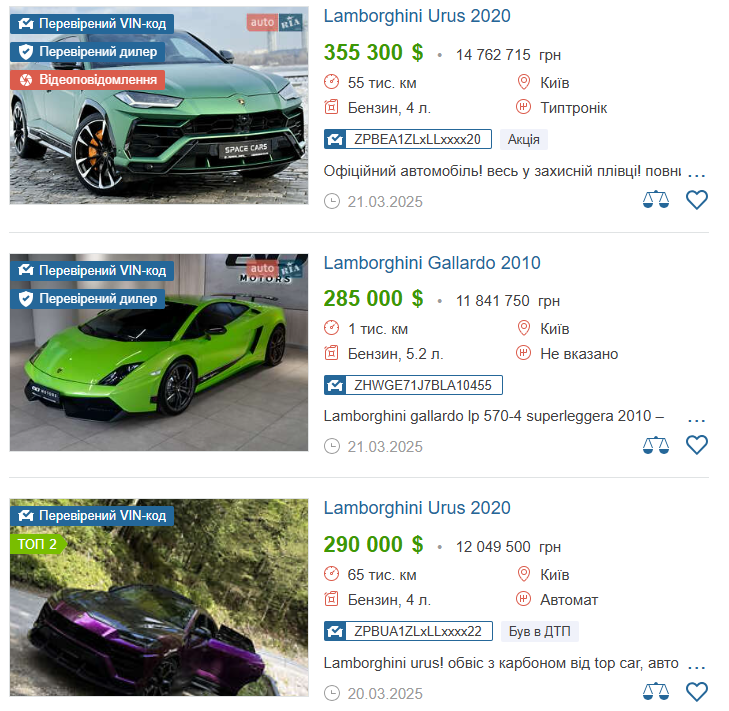Click Перевірений дилер badge on Gallardo photo

pyautogui.click(x=87, y=299)
